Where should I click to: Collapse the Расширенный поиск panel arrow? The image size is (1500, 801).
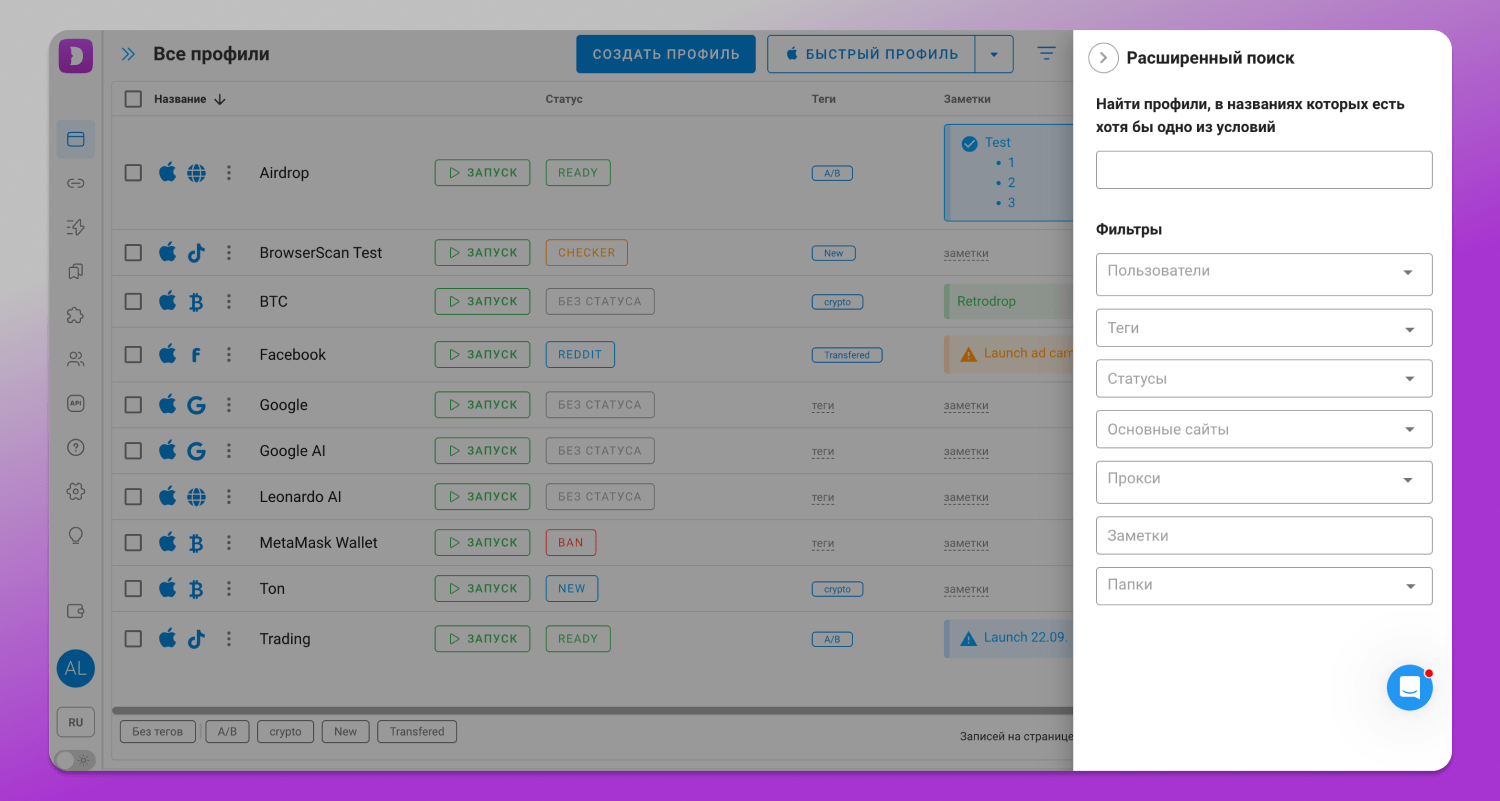tap(1103, 58)
